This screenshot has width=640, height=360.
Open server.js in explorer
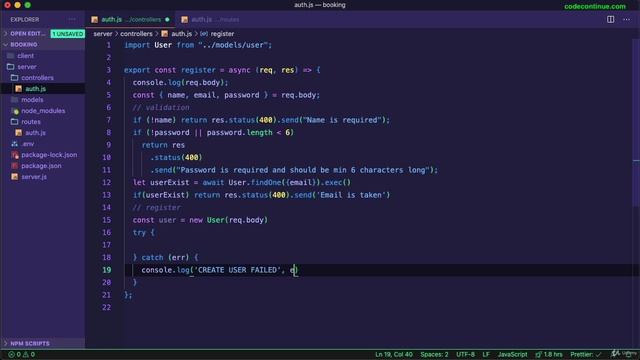(34, 177)
